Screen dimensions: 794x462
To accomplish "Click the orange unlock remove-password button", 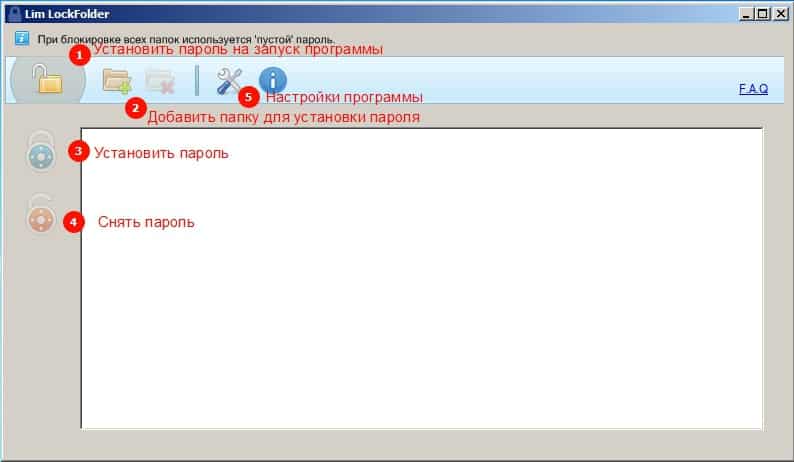I will 41,214.
